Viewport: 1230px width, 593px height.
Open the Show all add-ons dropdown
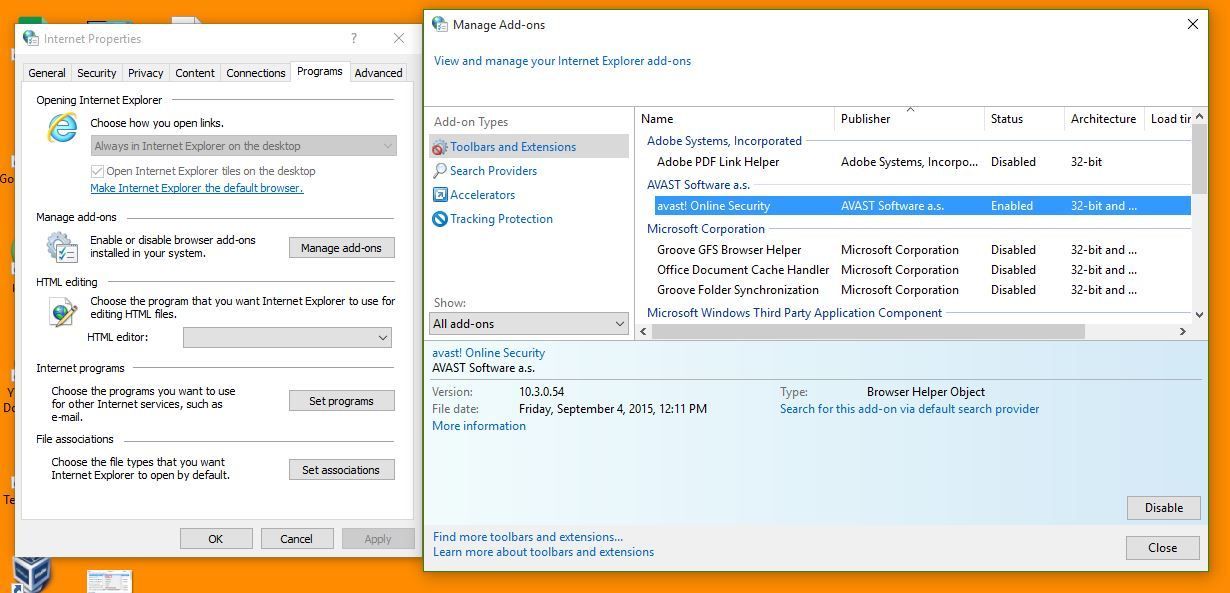[529, 324]
